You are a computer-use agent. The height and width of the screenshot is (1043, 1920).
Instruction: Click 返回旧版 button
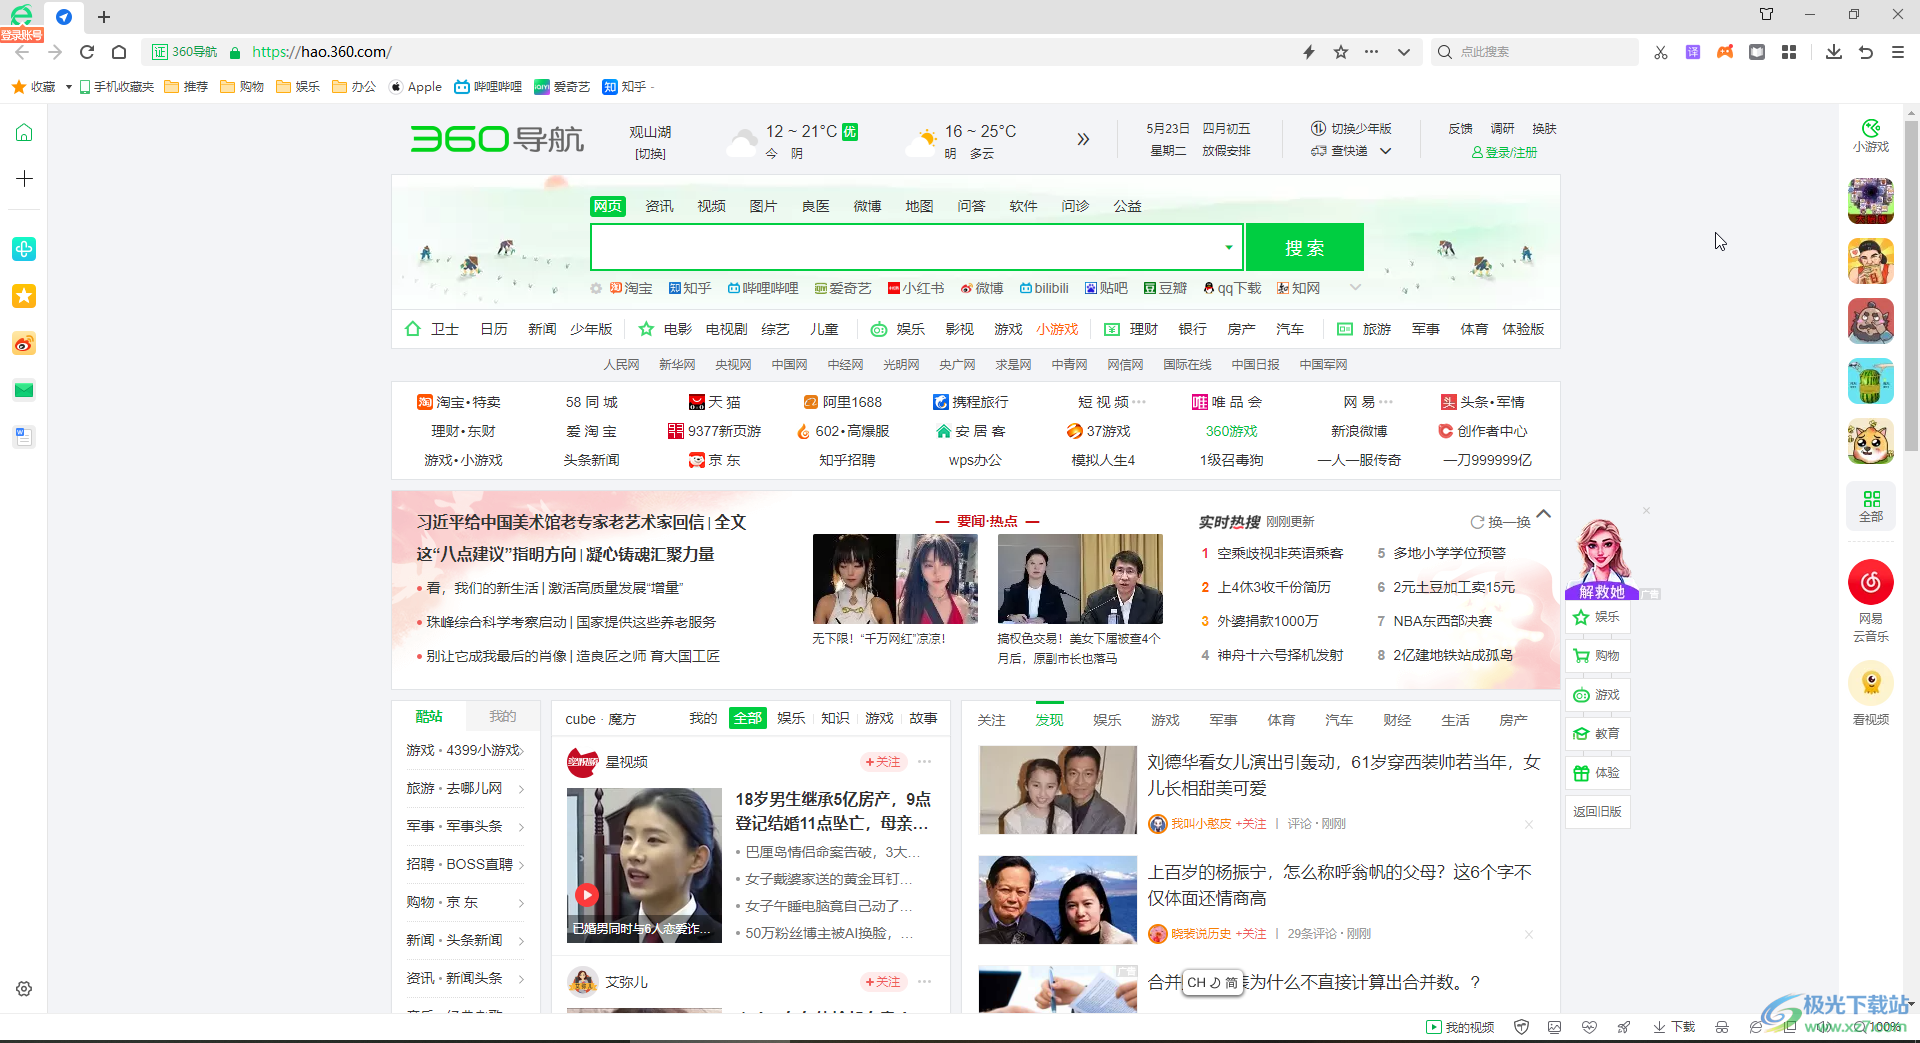1597,812
